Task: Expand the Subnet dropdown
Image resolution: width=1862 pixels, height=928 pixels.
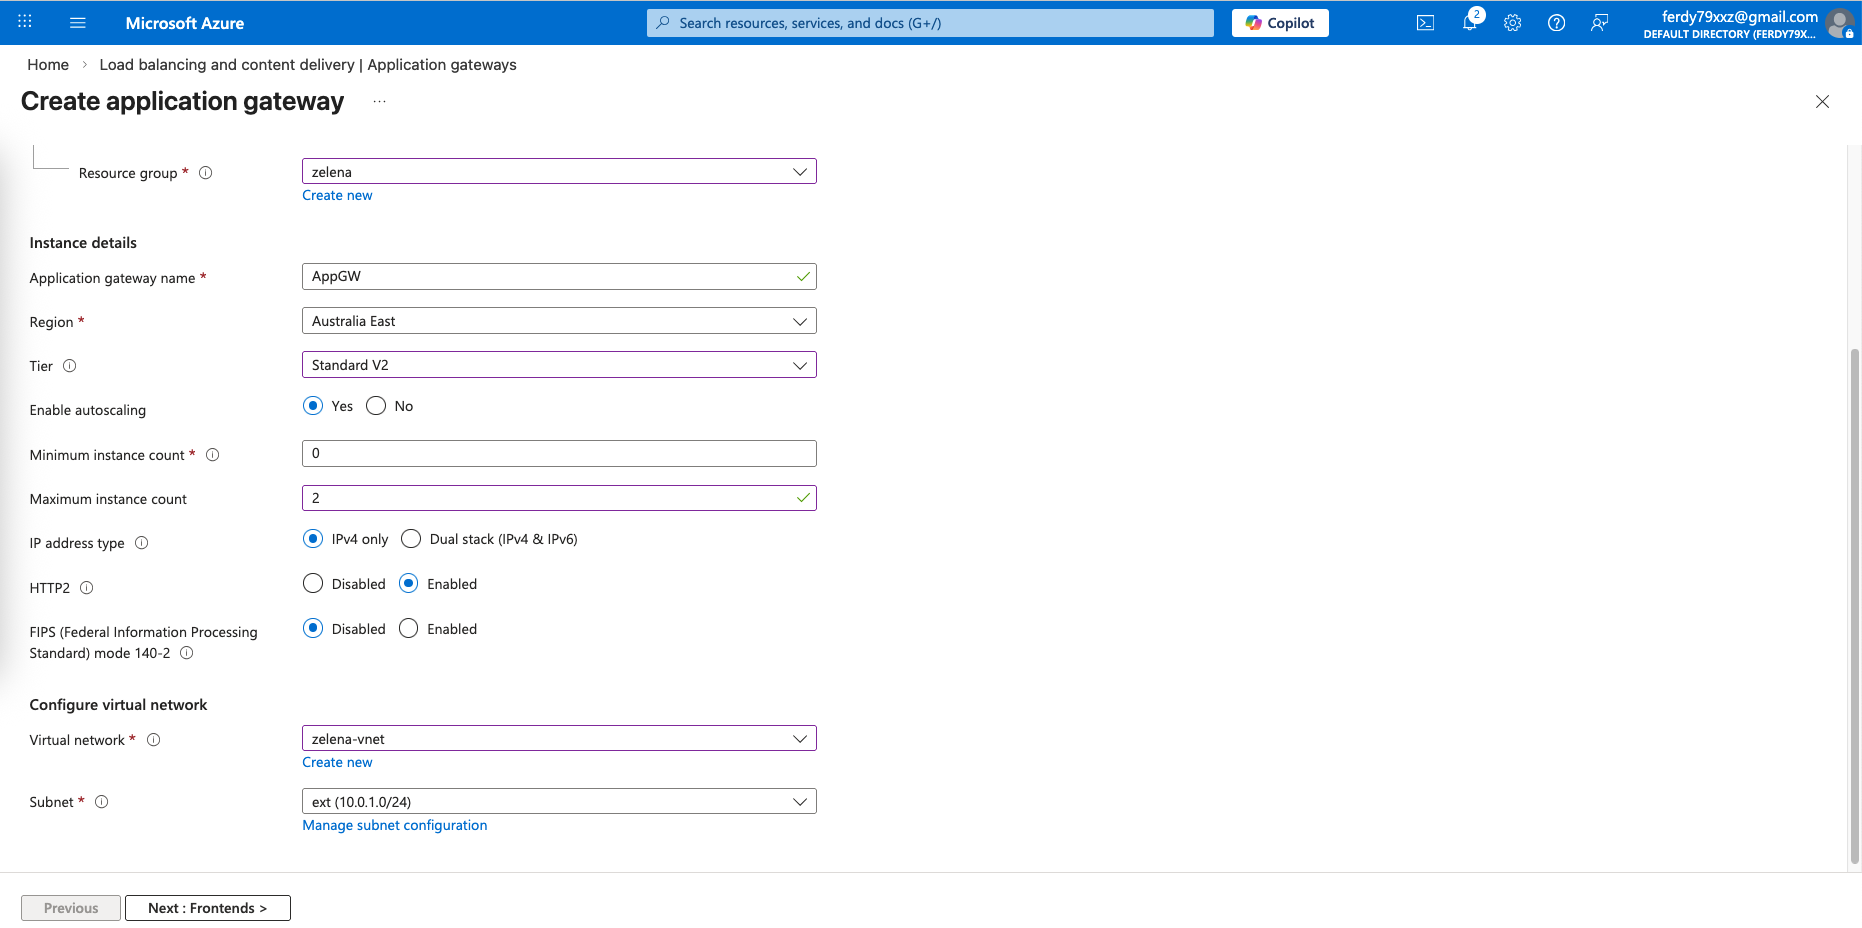Action: click(559, 802)
